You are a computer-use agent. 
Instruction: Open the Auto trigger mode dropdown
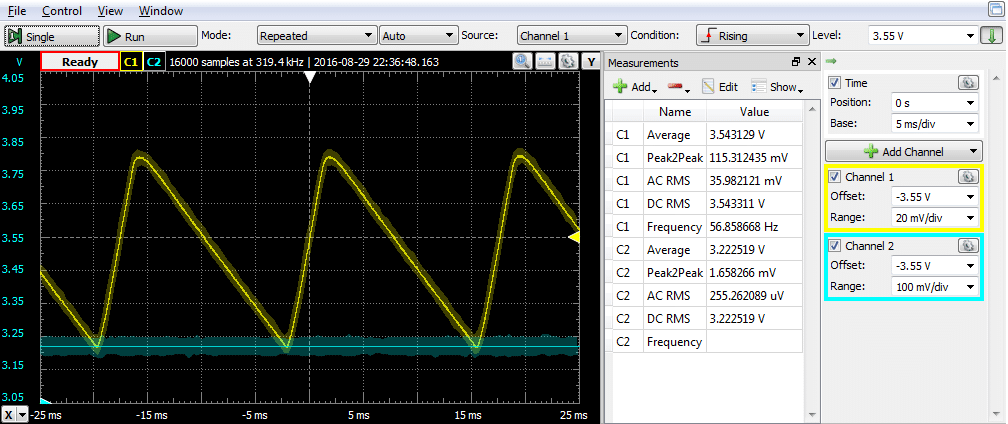pyautogui.click(x=418, y=36)
